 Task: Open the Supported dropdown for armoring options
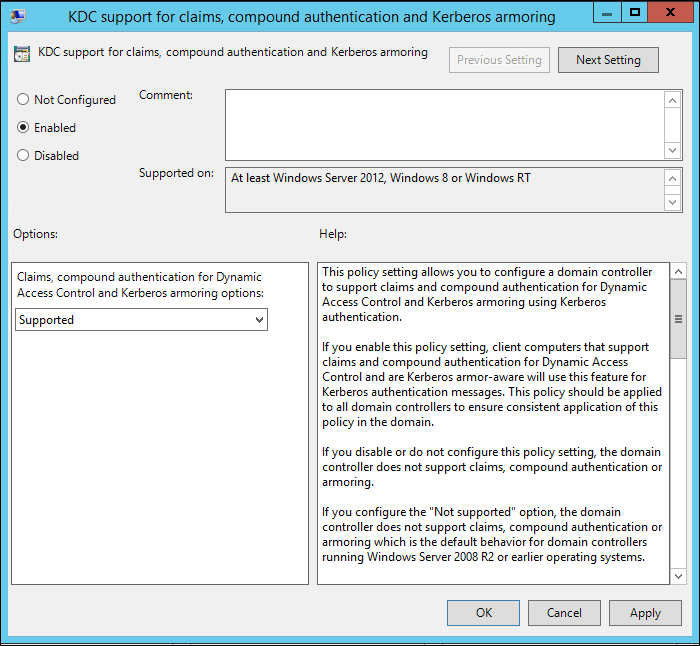coord(142,320)
